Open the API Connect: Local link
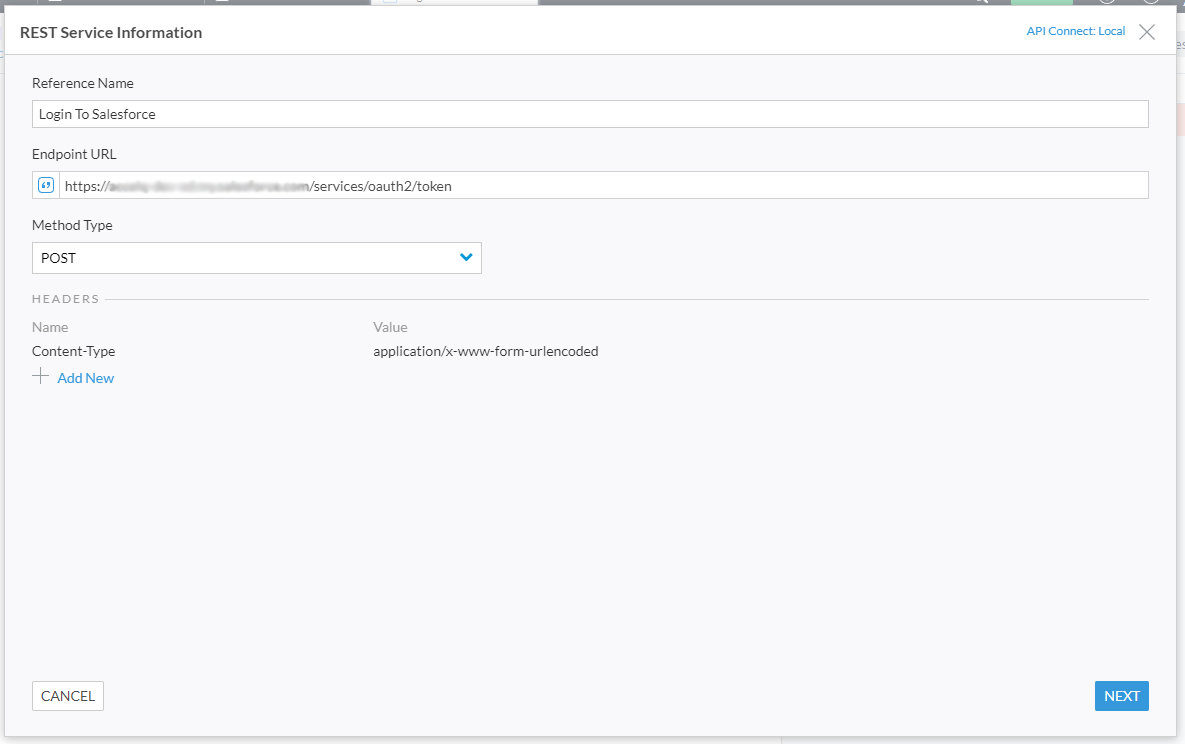The image size is (1185, 744). coord(1075,32)
